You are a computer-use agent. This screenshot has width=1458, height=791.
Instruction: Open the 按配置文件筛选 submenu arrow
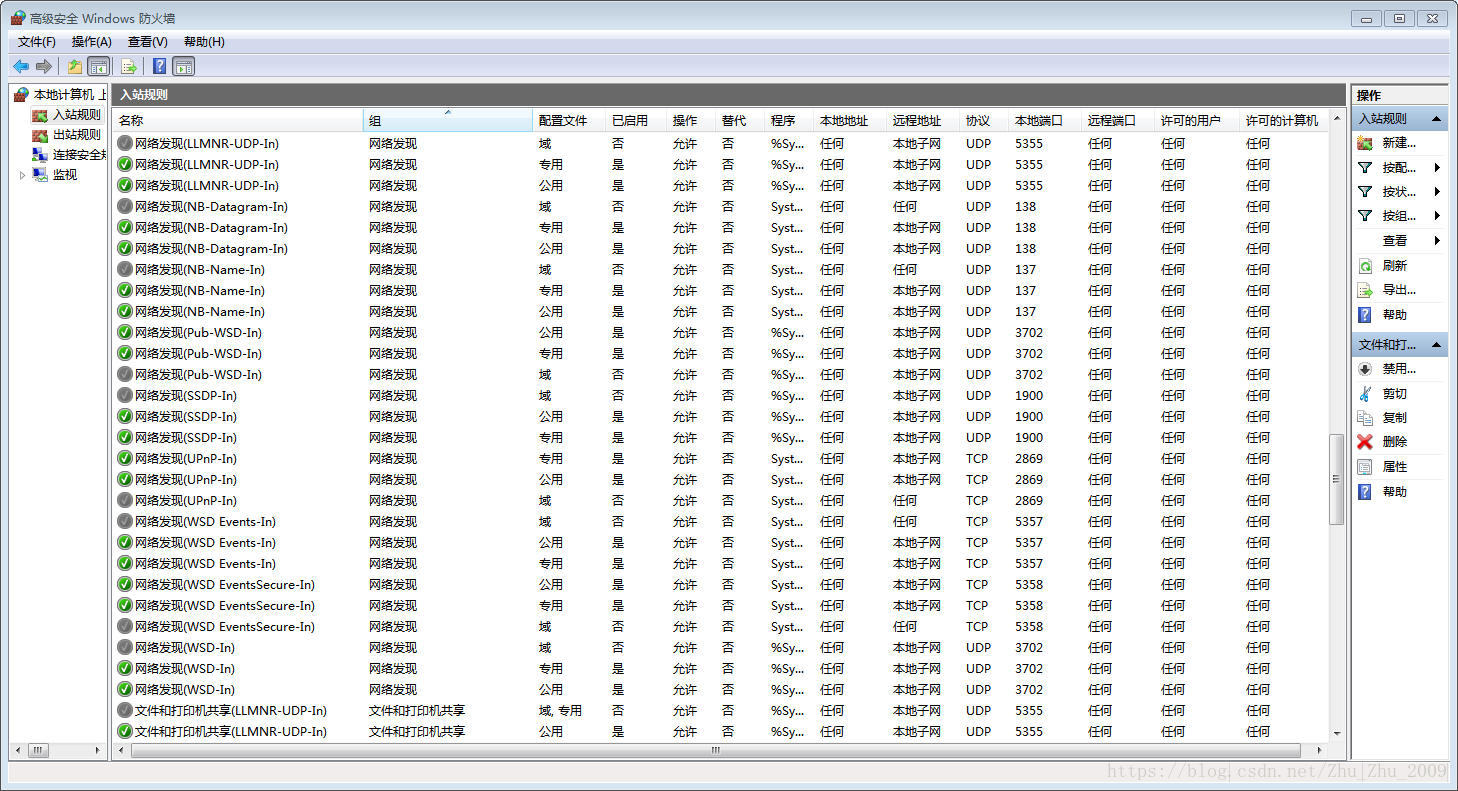[x=1437, y=168]
